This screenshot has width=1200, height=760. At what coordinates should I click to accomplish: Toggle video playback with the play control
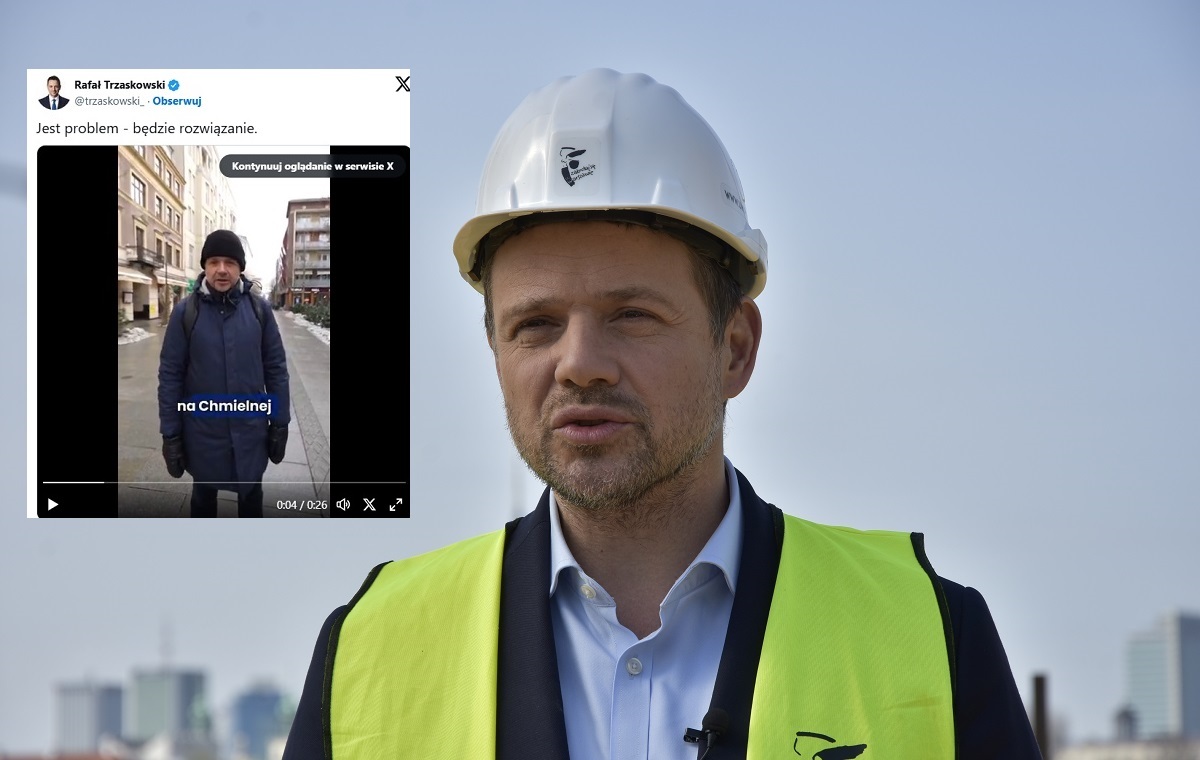[x=53, y=504]
